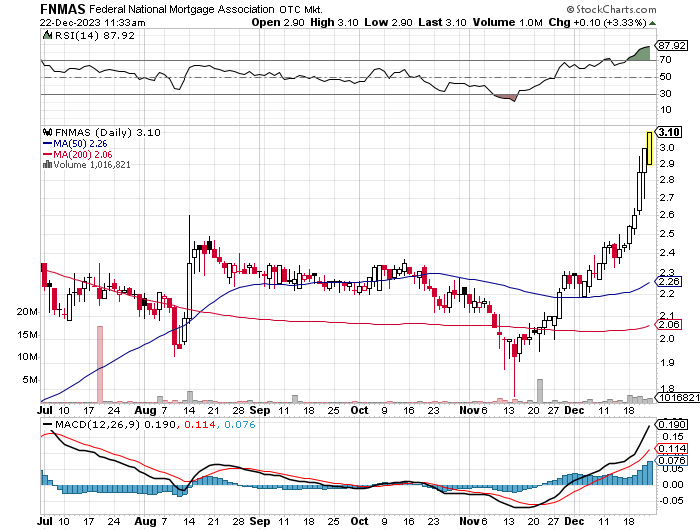Click the 'Sep' label on price panel axis
The image size is (700, 530).
(x=260, y=410)
